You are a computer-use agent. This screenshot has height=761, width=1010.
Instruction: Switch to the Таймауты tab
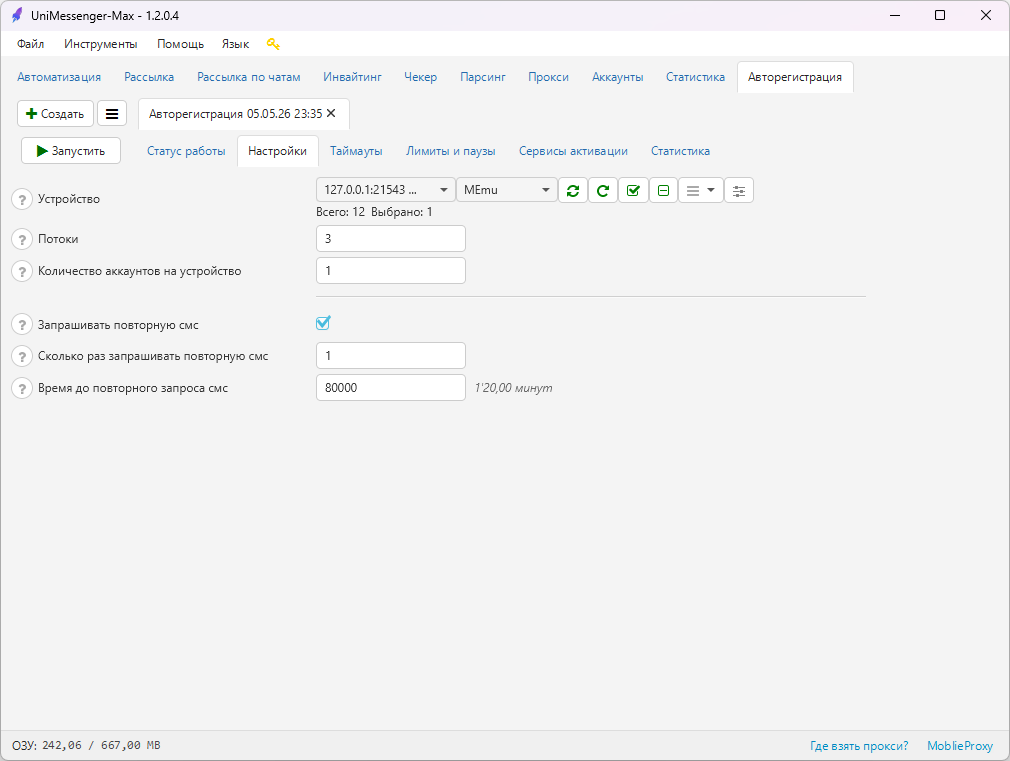tap(356, 151)
